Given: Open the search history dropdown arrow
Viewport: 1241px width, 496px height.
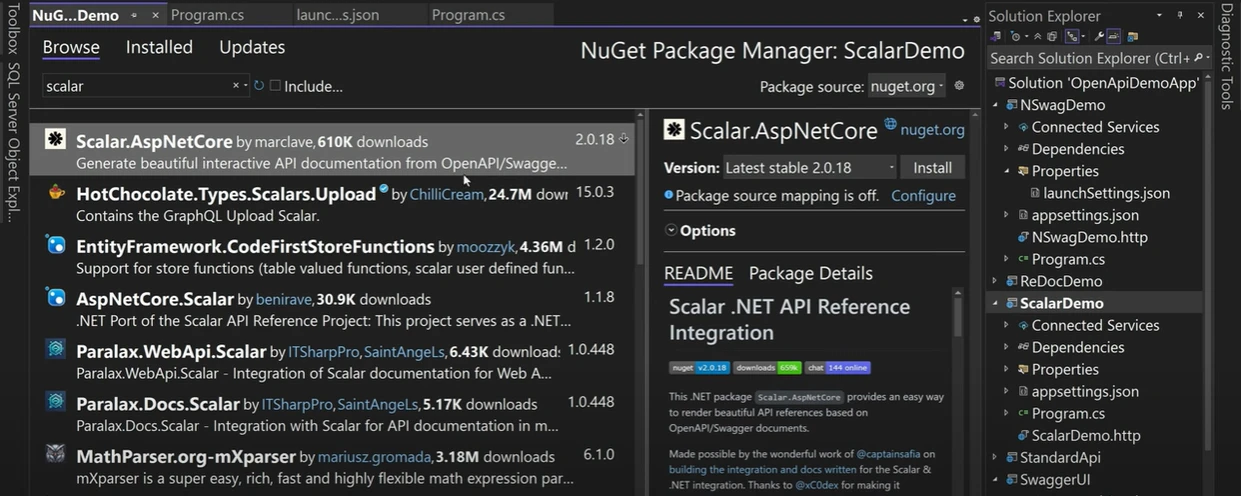Looking at the screenshot, I should click(x=246, y=86).
